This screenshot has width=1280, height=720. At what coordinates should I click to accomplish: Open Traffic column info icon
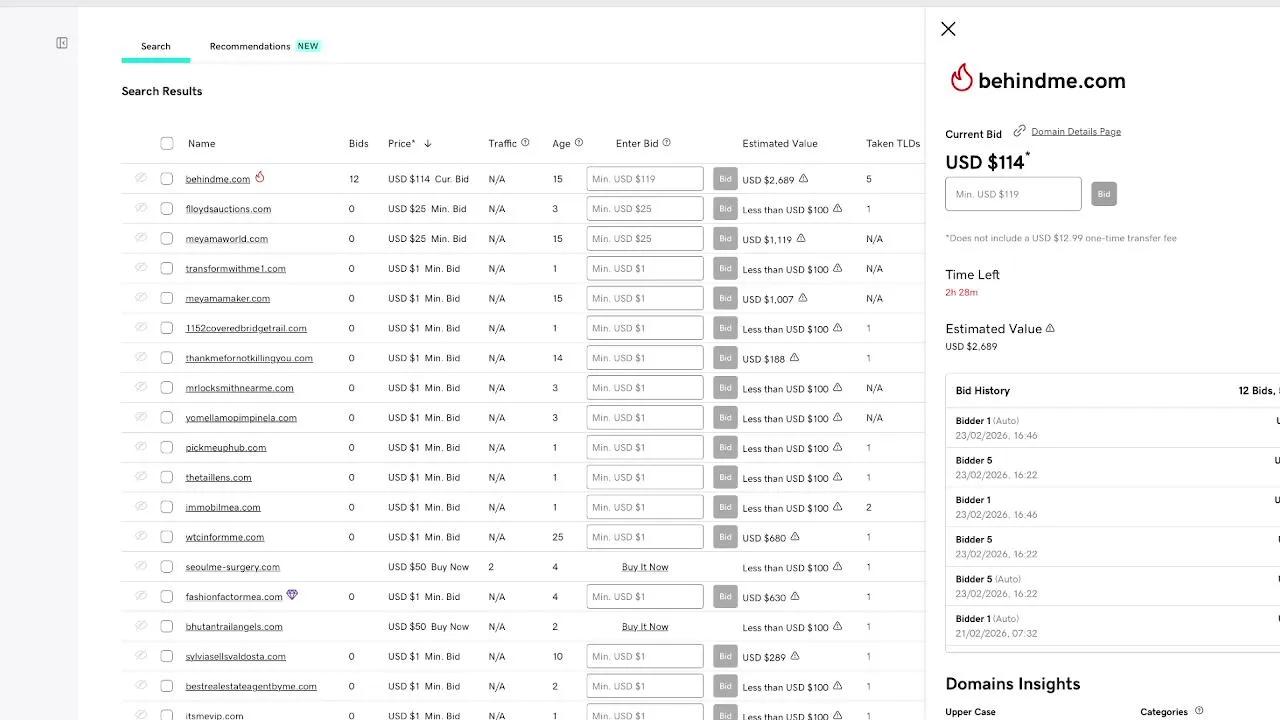point(525,143)
